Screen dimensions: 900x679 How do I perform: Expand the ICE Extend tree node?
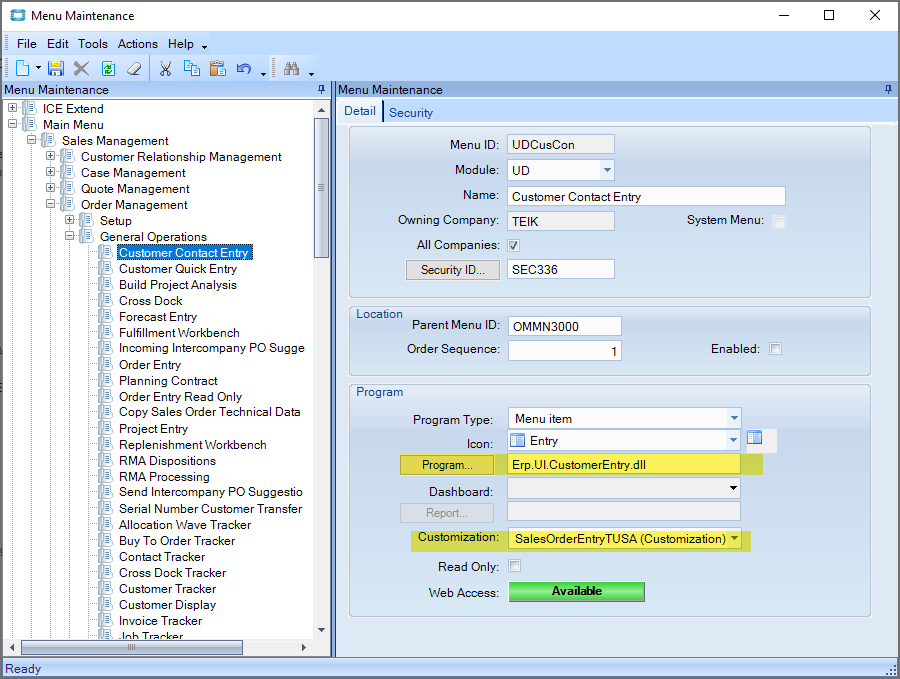click(13, 107)
